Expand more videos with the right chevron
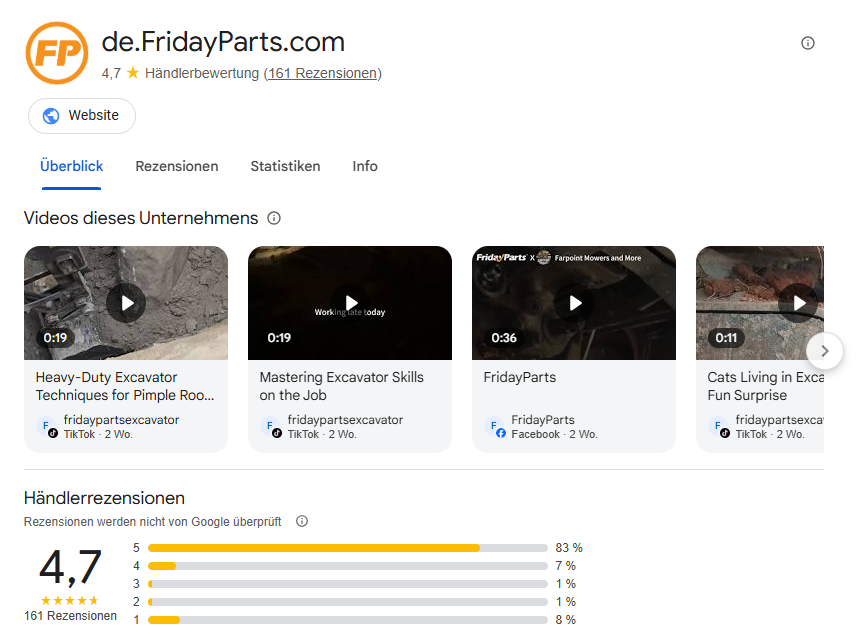 click(824, 351)
